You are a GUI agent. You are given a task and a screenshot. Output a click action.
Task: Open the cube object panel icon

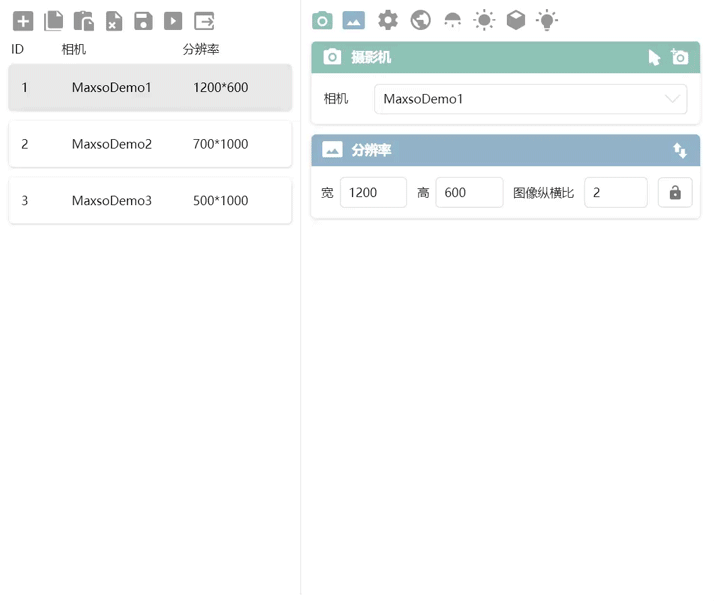pos(516,20)
